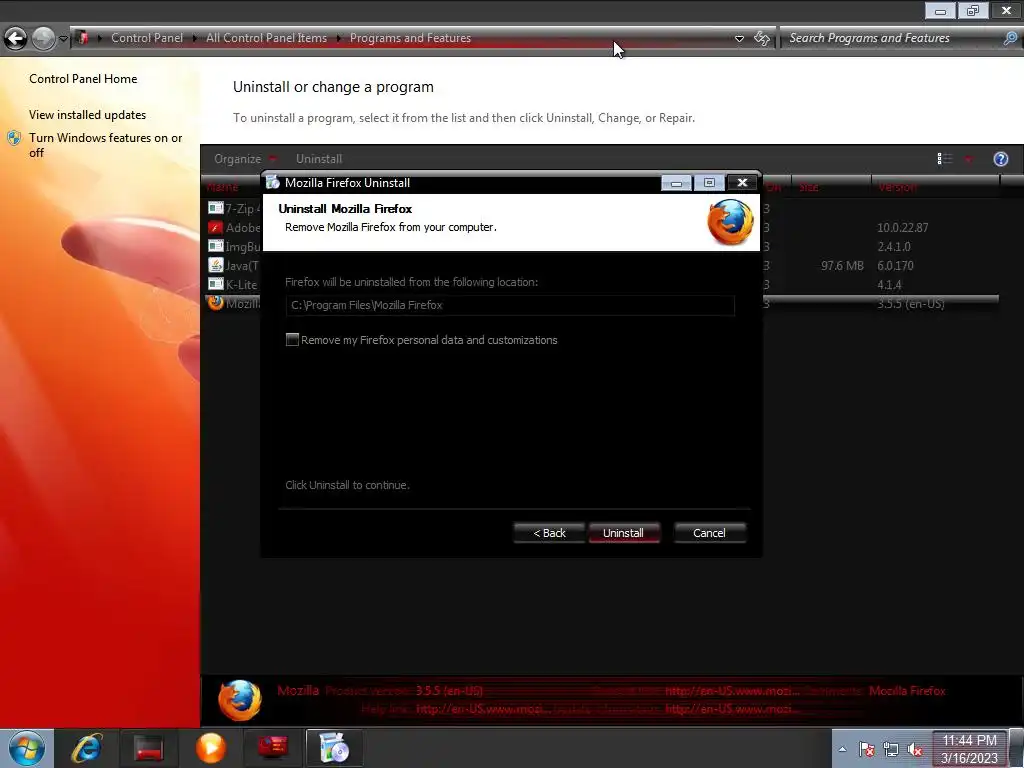This screenshot has width=1024, height=768.
Task: Select the 7-Zip program row icon
Action: coord(215,208)
